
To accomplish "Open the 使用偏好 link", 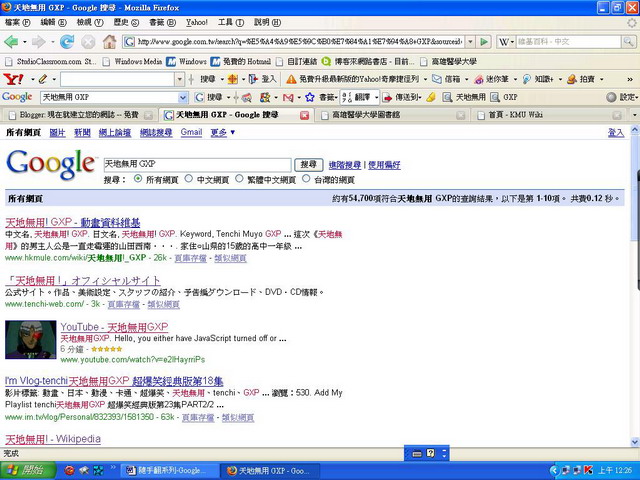I will (384, 165).
